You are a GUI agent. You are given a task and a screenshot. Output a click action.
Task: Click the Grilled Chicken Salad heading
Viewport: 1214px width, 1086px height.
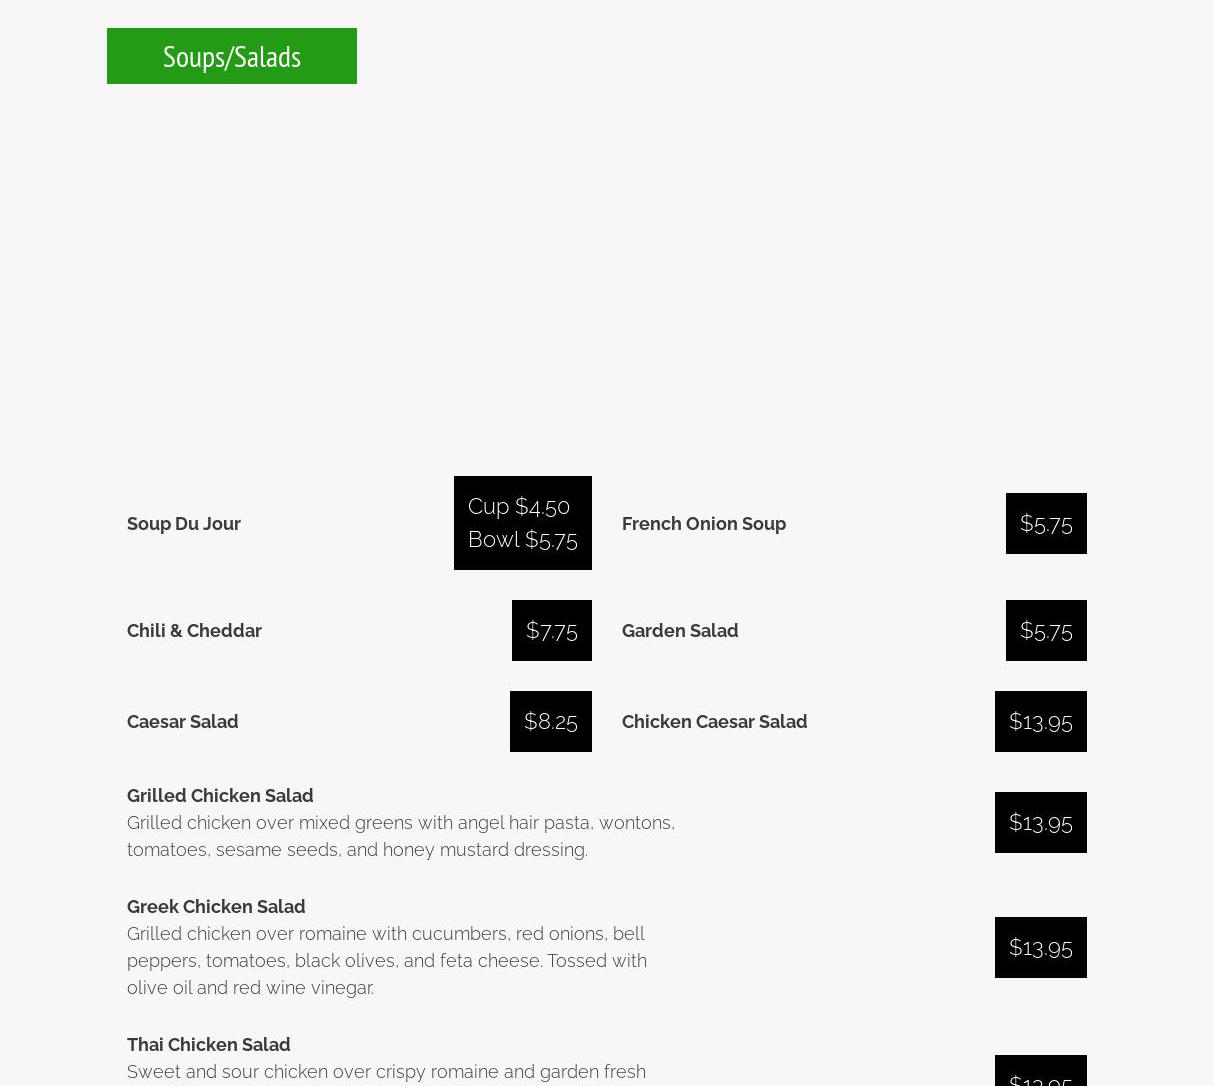[220, 795]
